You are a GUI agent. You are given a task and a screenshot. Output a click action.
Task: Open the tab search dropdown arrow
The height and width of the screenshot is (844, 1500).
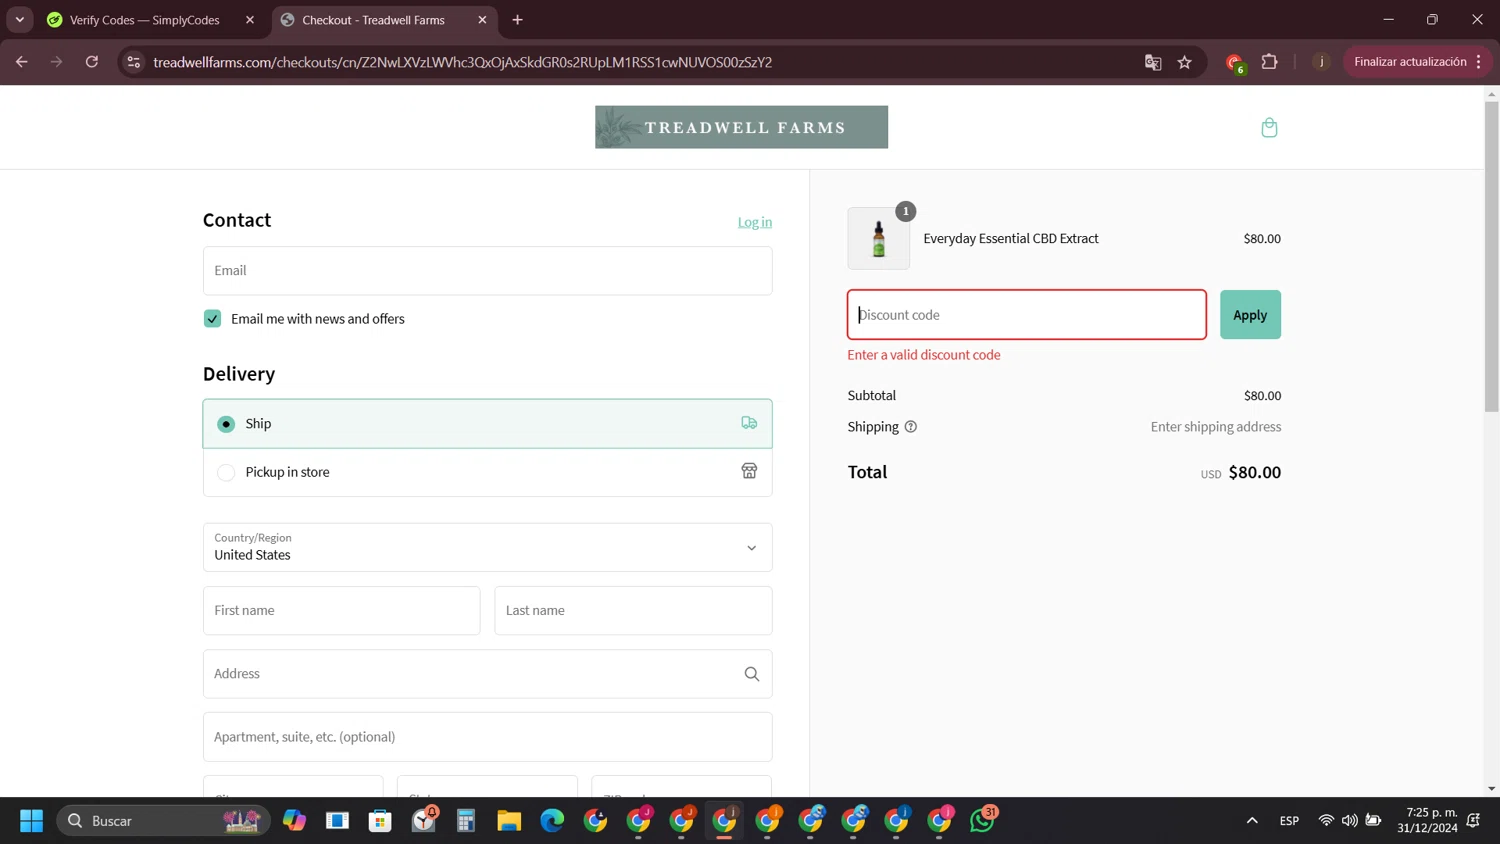pos(20,20)
